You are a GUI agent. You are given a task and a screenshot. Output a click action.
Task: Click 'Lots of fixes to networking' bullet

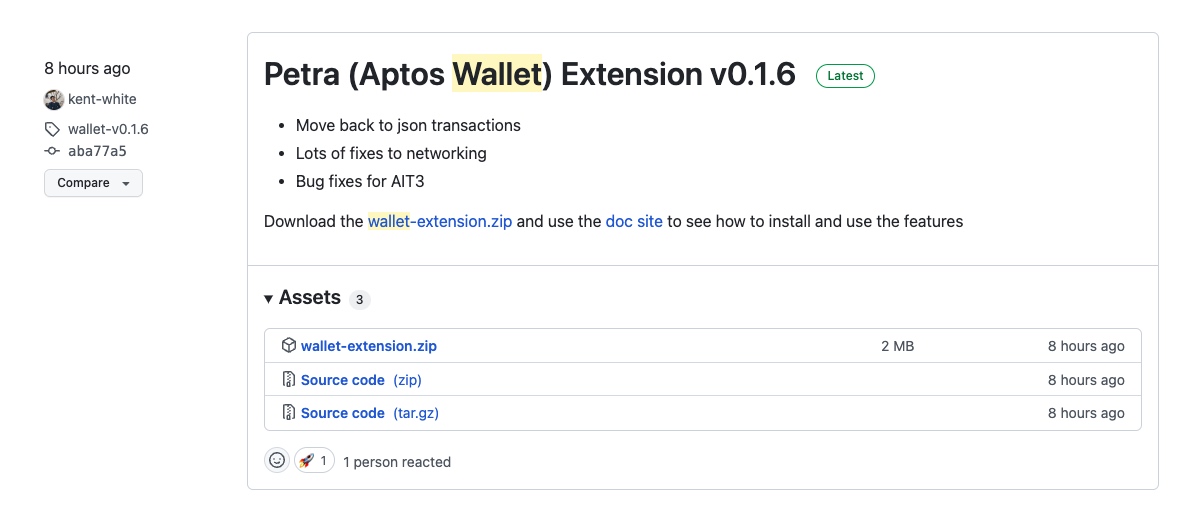[391, 153]
